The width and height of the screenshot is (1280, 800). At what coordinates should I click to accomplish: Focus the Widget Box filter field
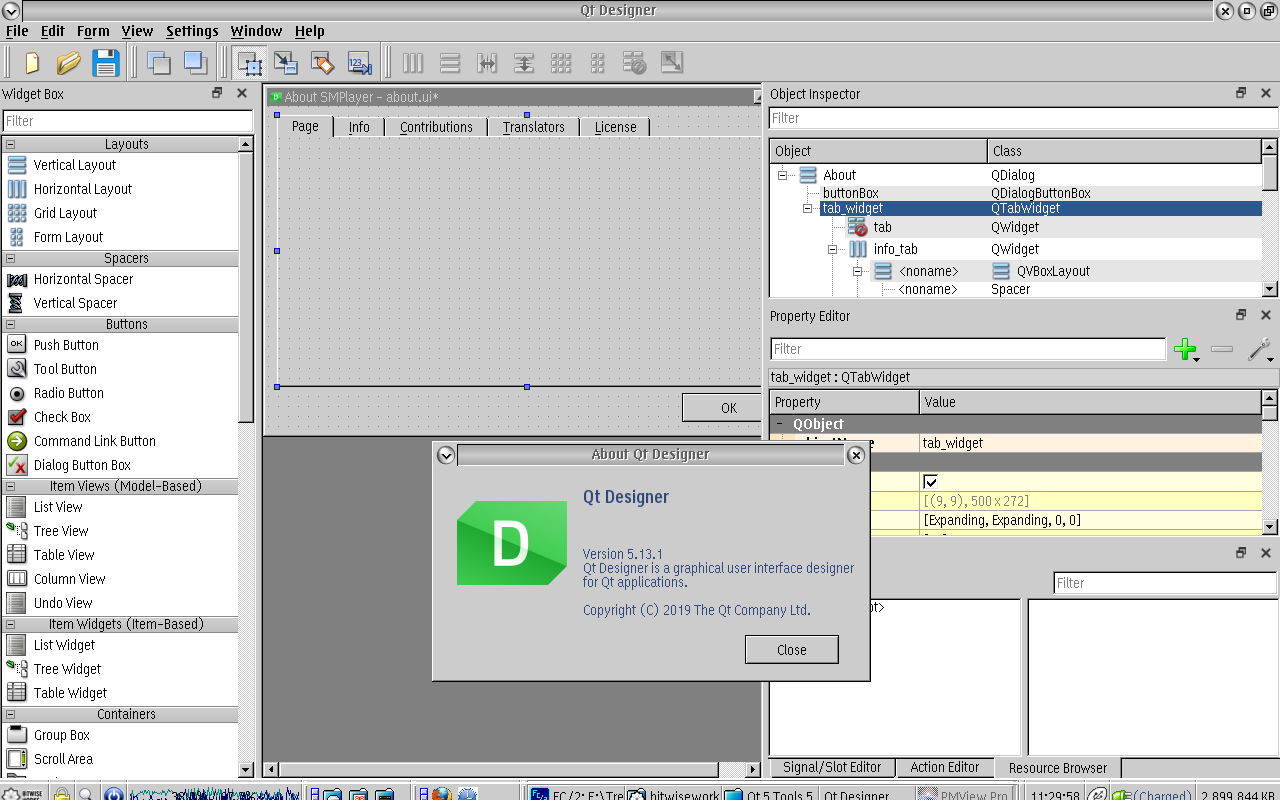point(127,121)
